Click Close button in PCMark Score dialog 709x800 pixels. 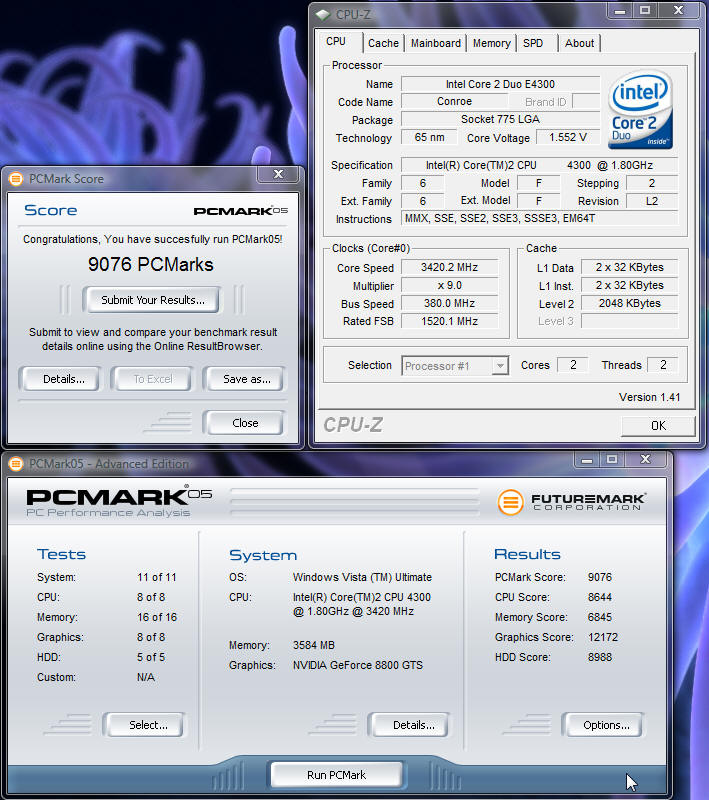coord(245,423)
